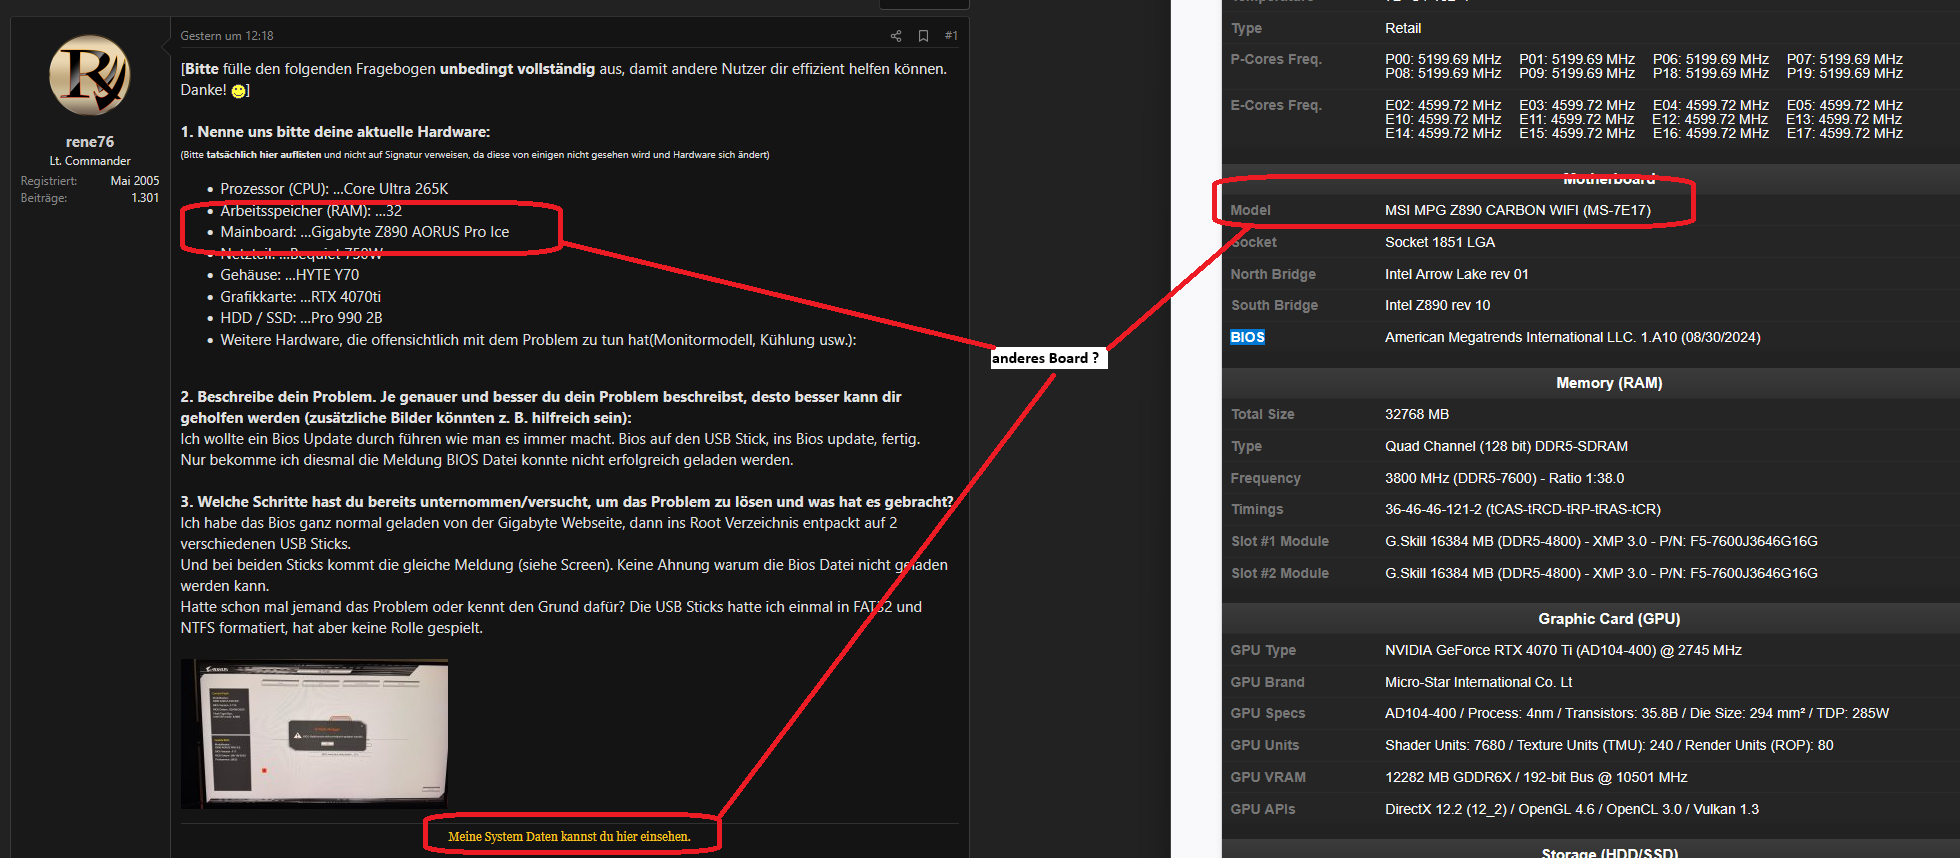Select the 'Lt. Commander' user title
Image resolution: width=1960 pixels, height=858 pixels.
point(90,161)
